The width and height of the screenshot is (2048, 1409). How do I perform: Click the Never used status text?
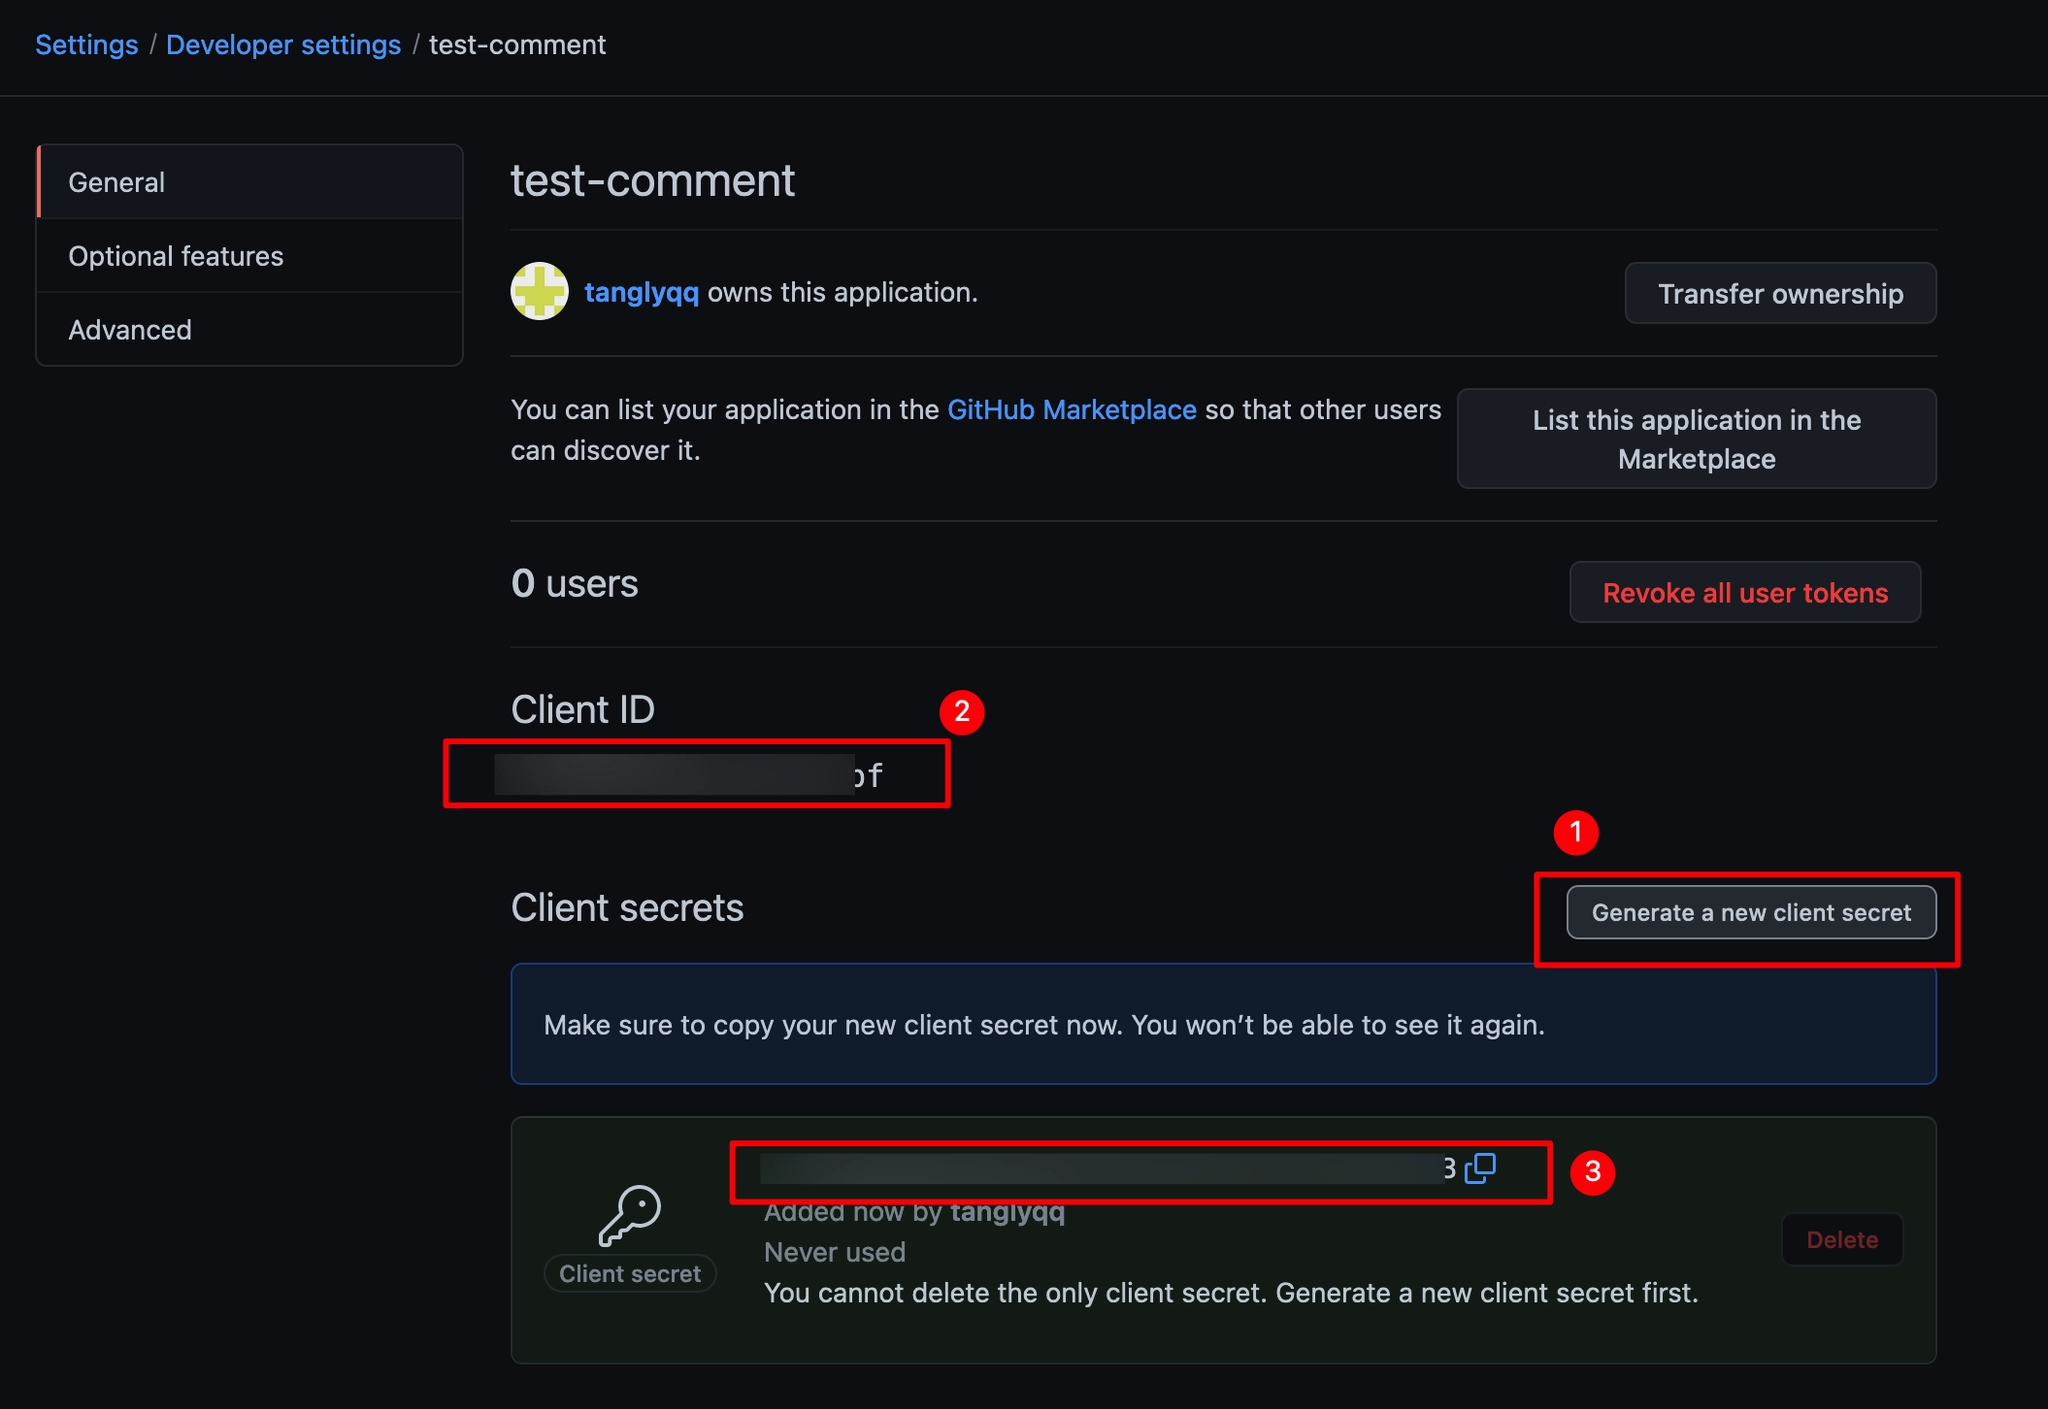pos(835,1252)
